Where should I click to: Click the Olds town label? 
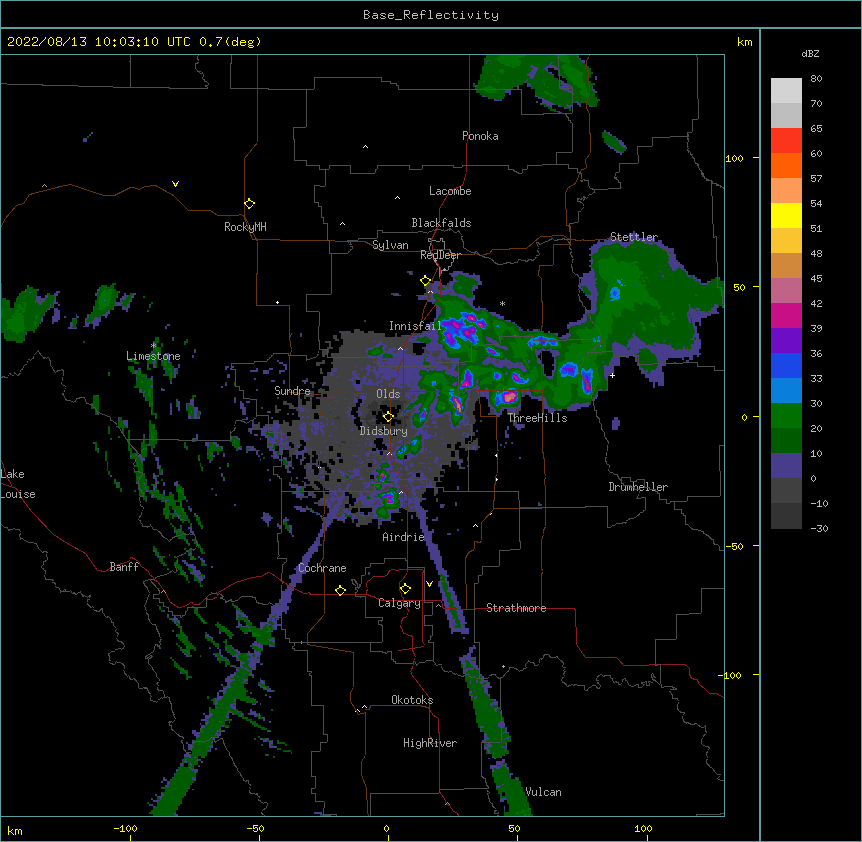(x=388, y=394)
